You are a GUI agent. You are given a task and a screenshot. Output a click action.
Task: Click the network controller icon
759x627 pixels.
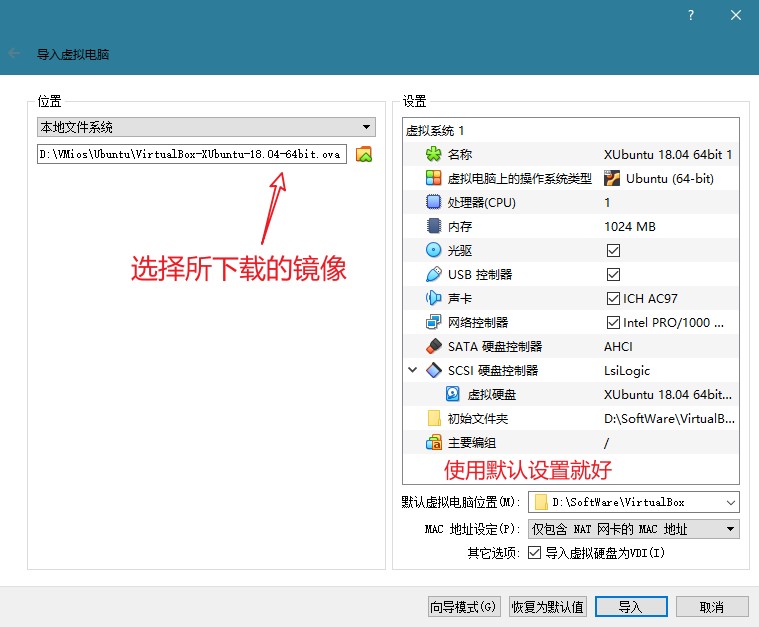[433, 322]
